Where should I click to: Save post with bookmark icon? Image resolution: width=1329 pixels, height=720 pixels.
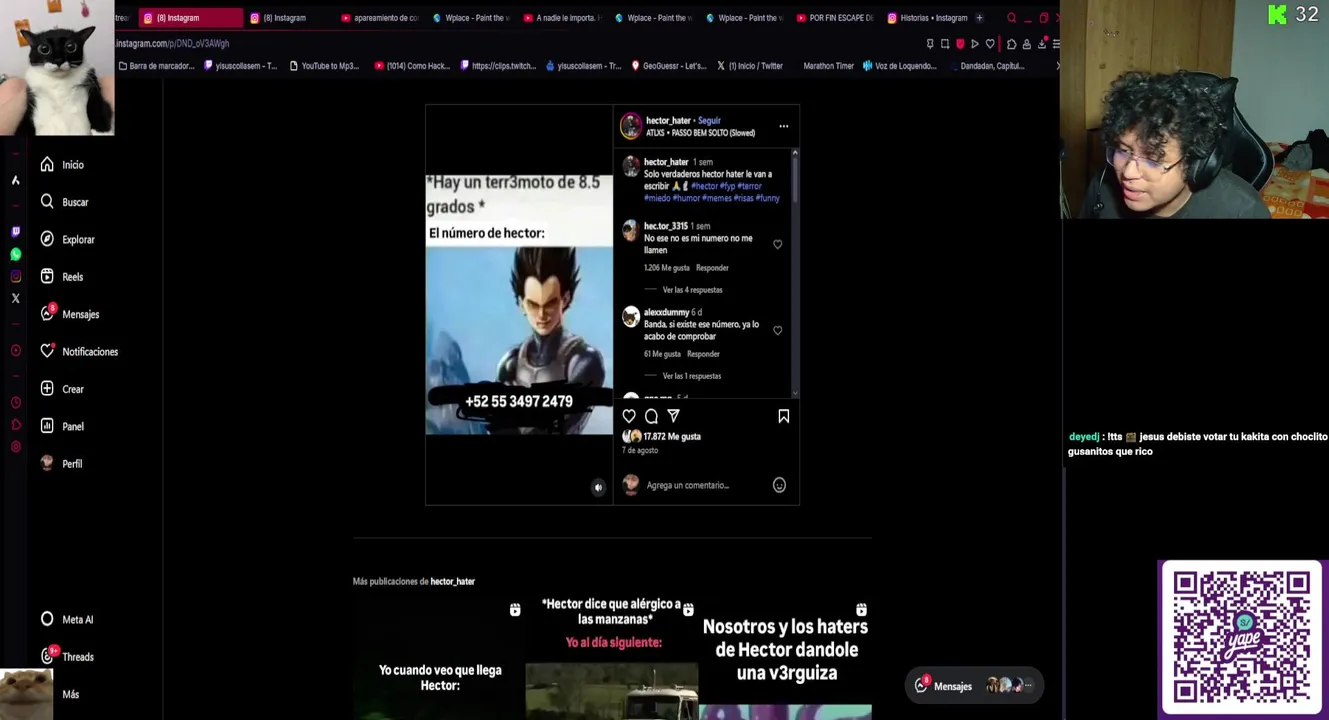(x=783, y=416)
